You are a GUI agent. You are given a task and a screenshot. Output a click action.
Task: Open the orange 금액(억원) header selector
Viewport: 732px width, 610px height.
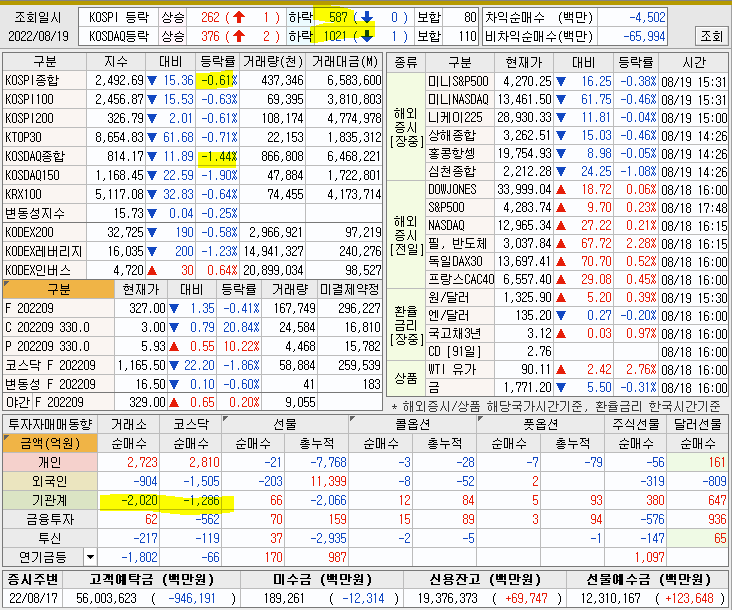pos(49,443)
